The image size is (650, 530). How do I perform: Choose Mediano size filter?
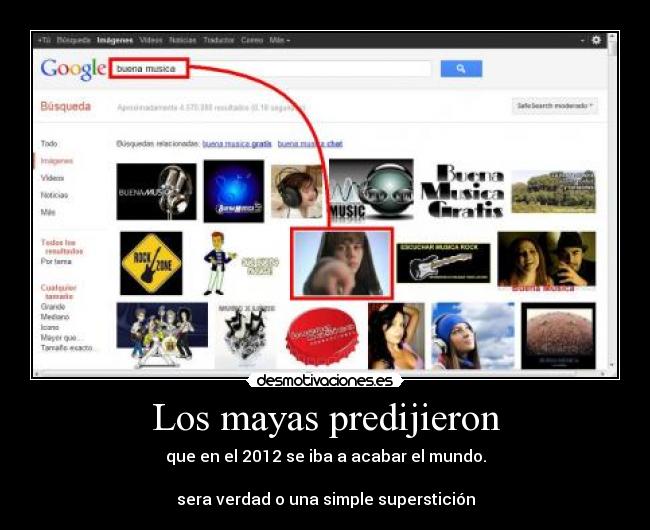coord(55,317)
